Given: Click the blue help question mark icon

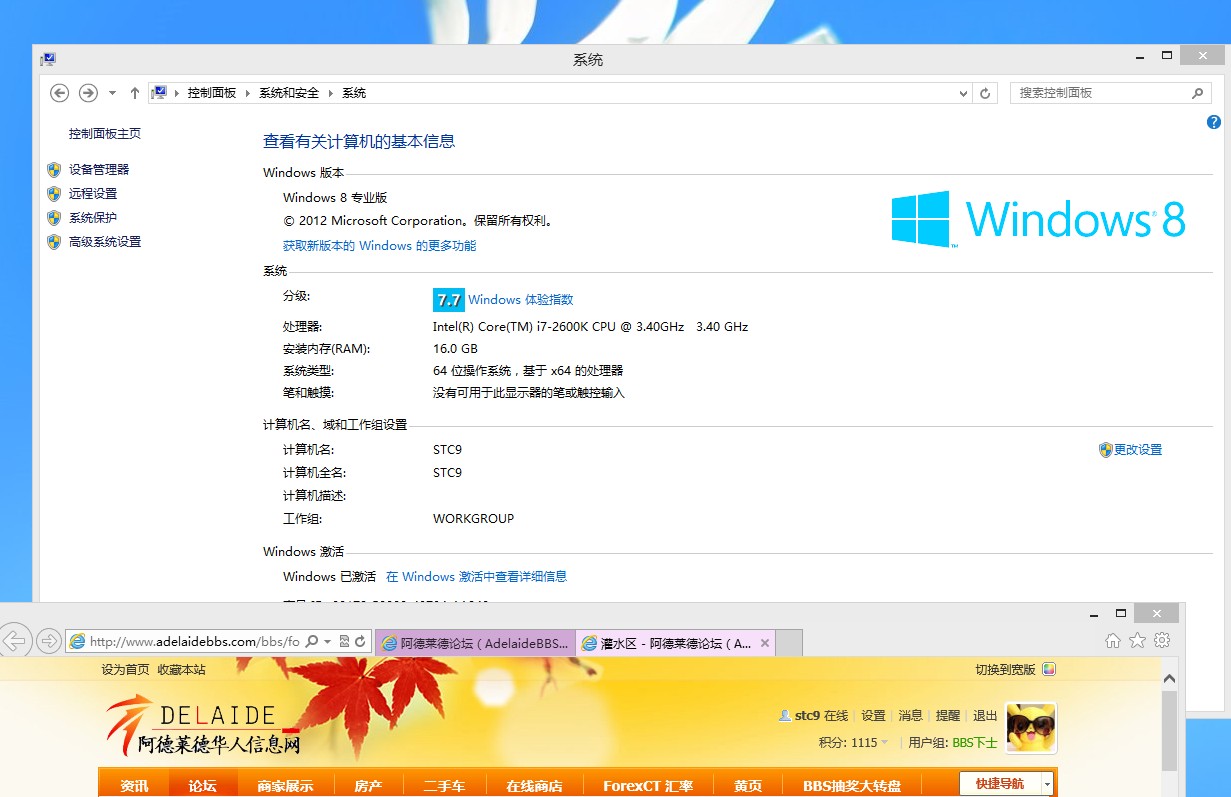Looking at the screenshot, I should click(x=1214, y=123).
